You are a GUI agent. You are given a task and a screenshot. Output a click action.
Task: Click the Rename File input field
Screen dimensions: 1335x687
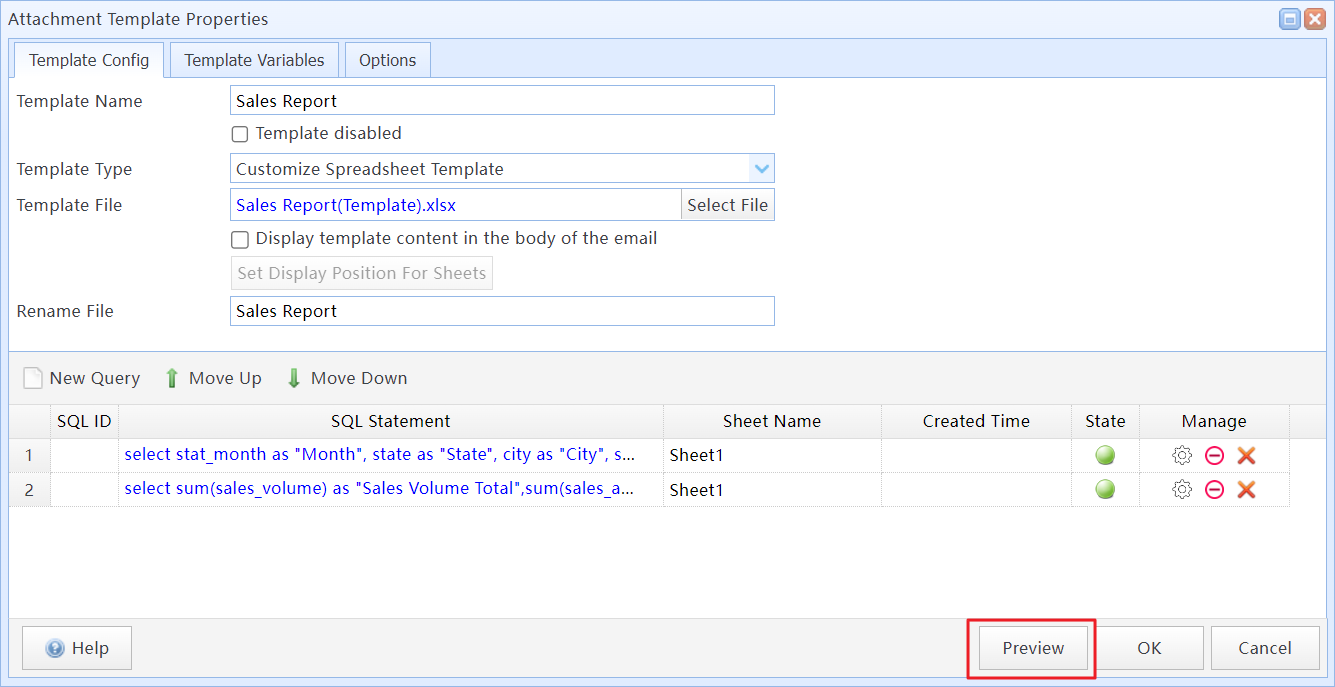502,311
